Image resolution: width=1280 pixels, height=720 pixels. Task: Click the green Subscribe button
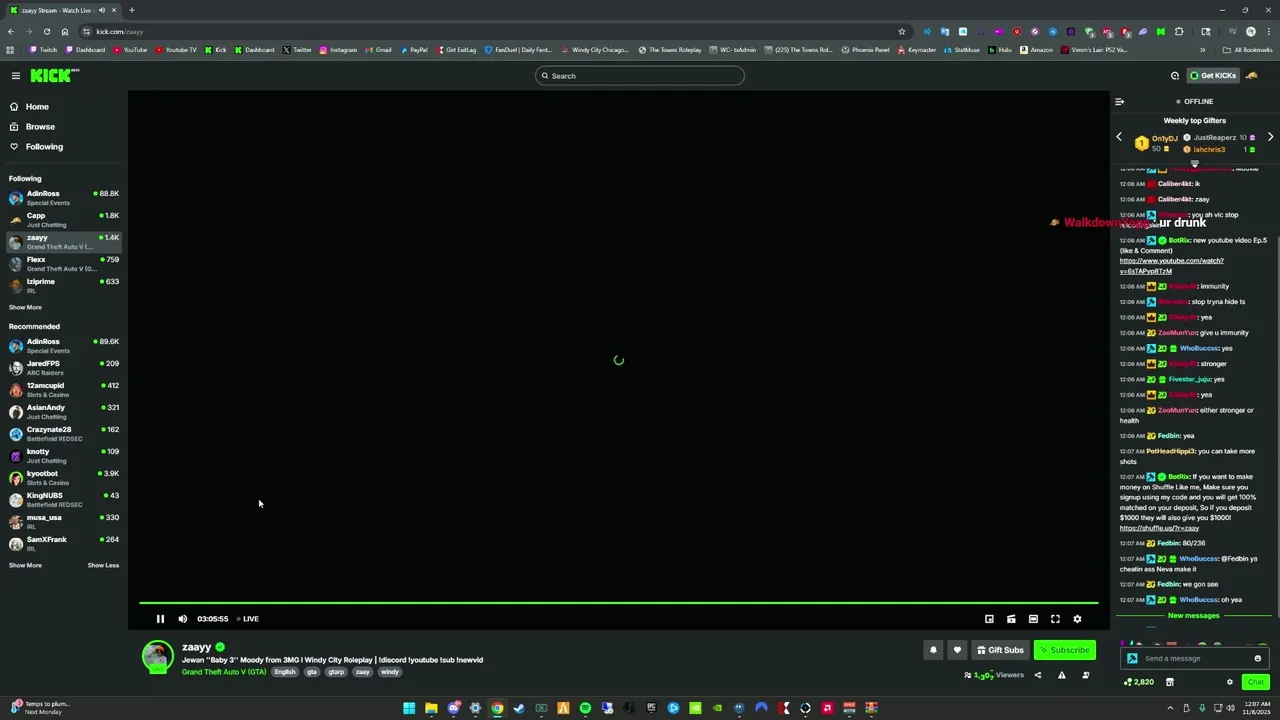(x=1064, y=650)
